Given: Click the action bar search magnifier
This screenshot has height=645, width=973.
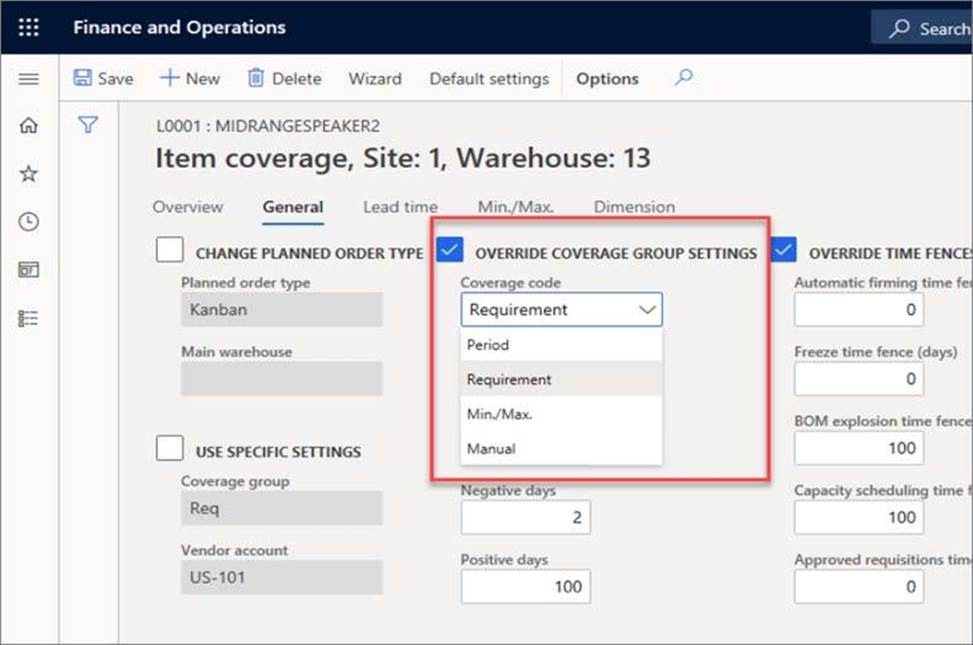Looking at the screenshot, I should [x=683, y=78].
